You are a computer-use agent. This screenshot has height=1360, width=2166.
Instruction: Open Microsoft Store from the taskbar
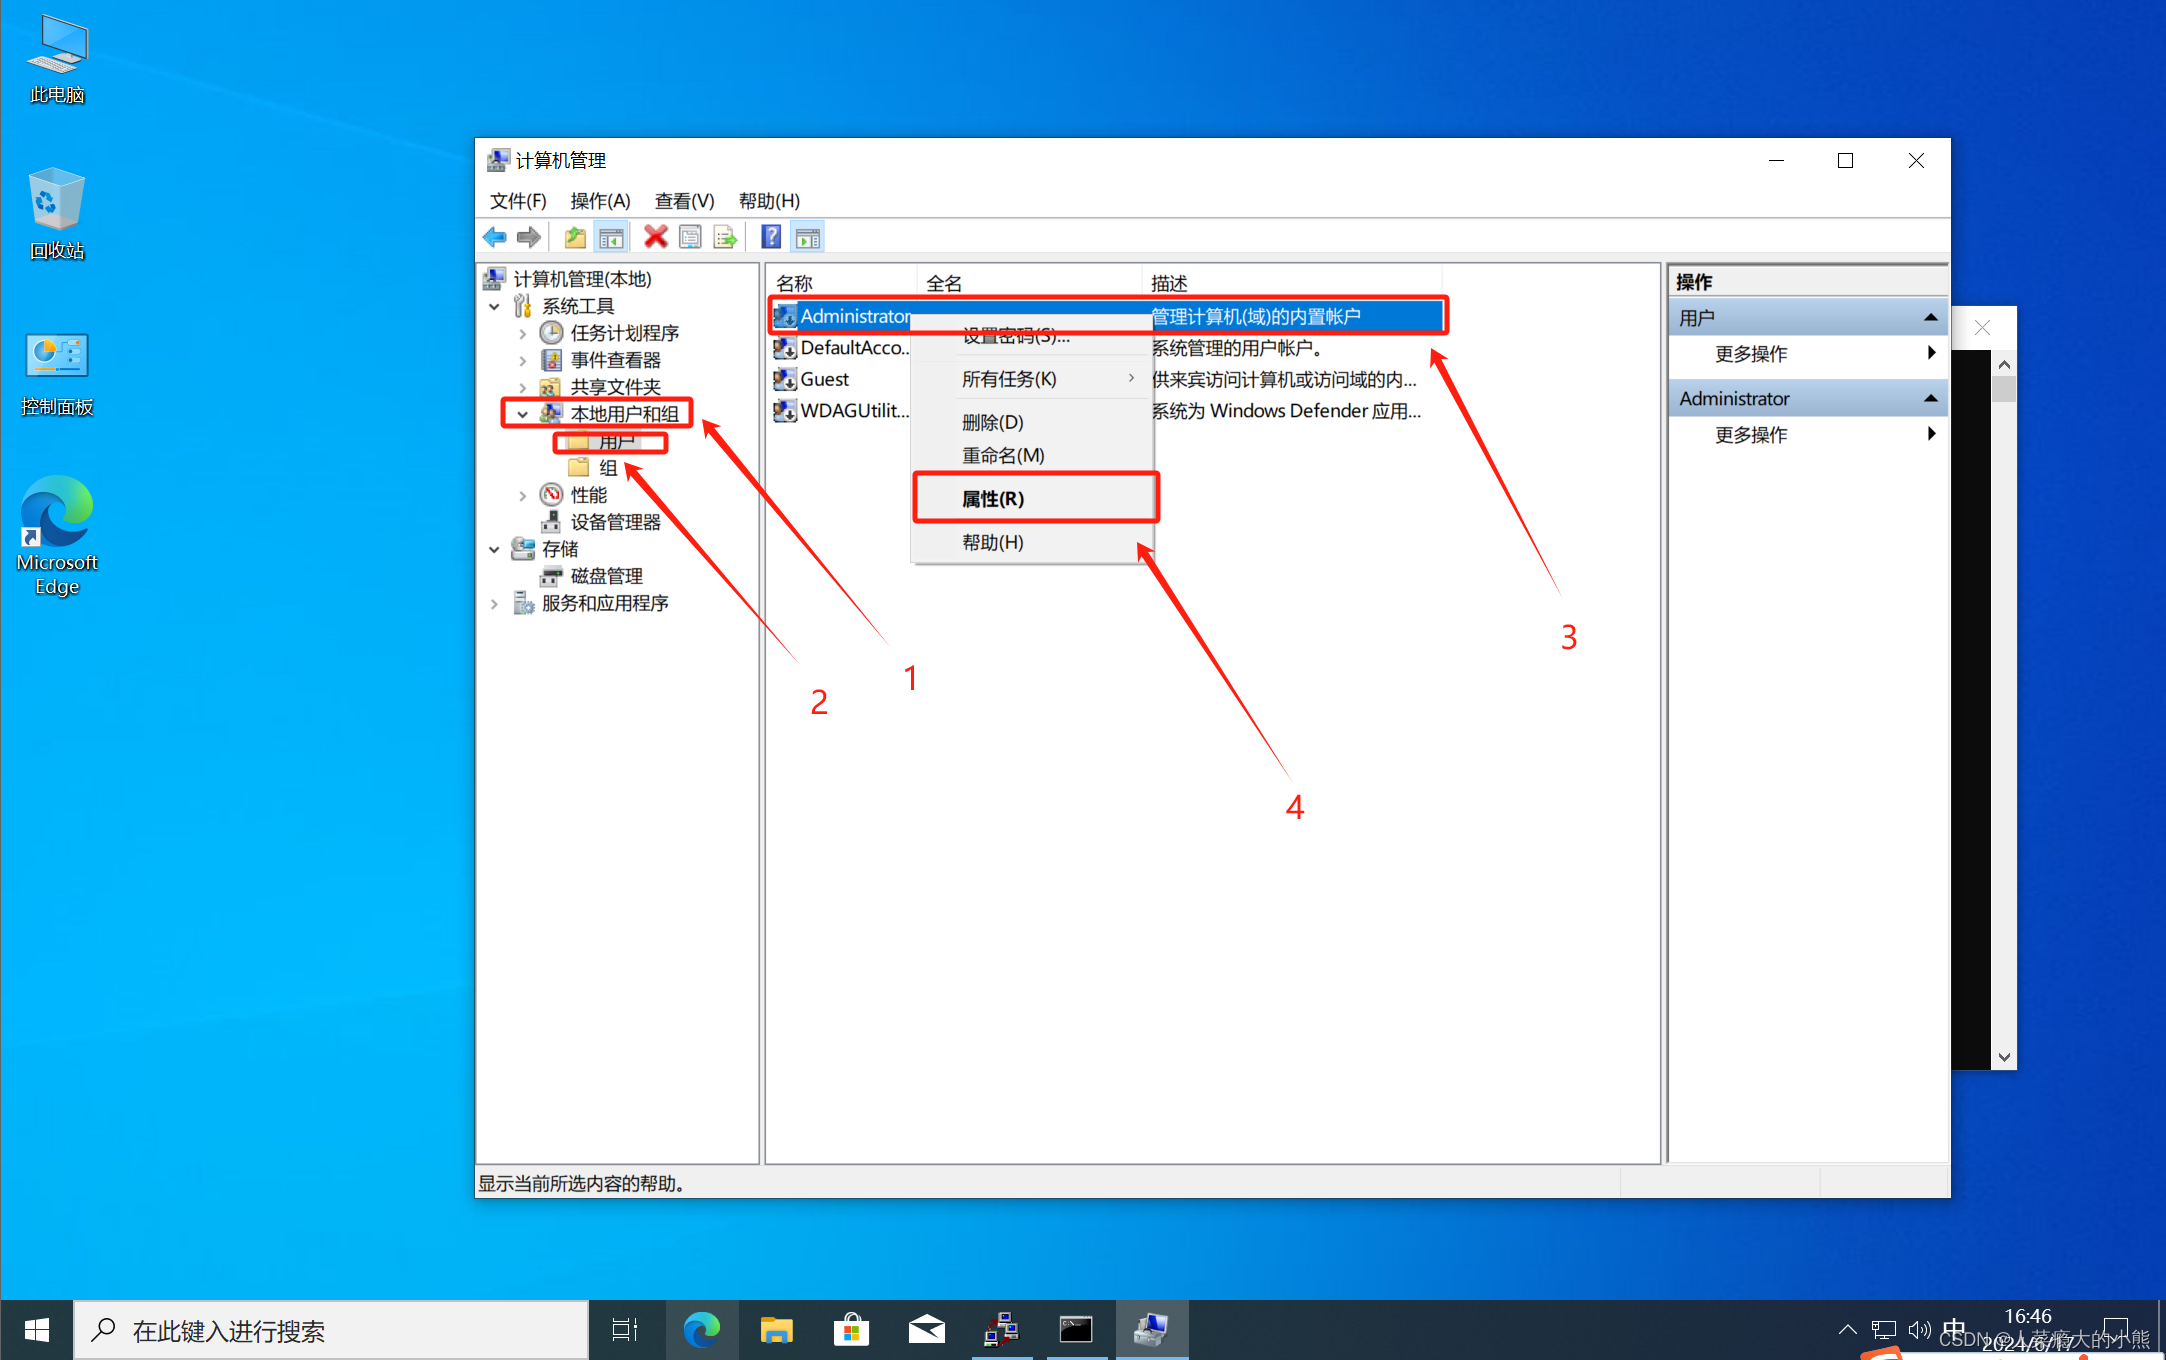coord(851,1330)
